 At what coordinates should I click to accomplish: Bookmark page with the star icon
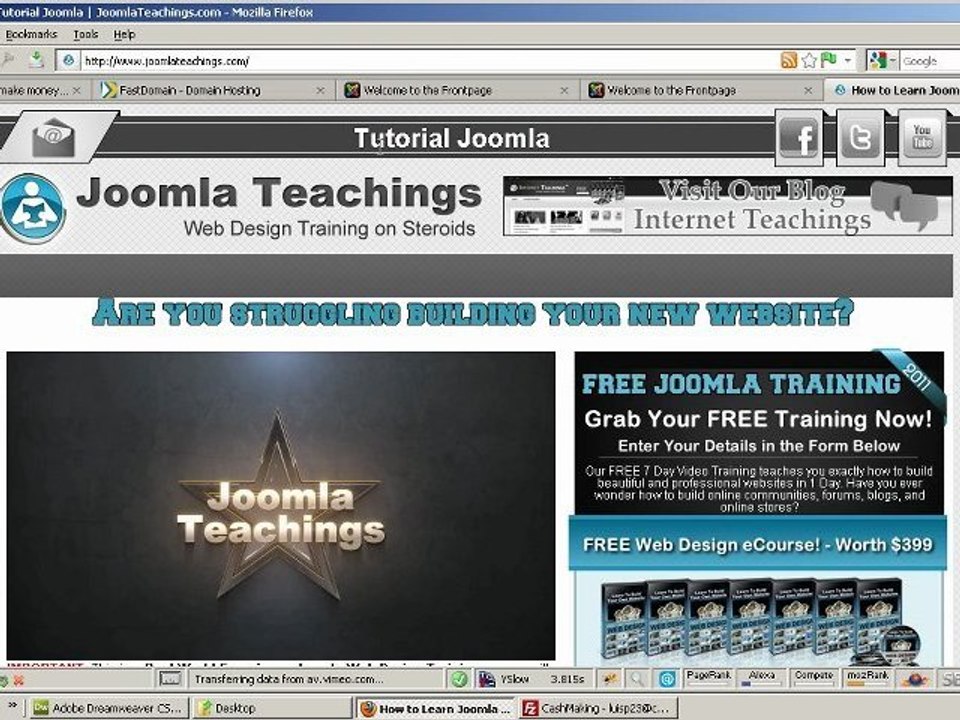[809, 60]
